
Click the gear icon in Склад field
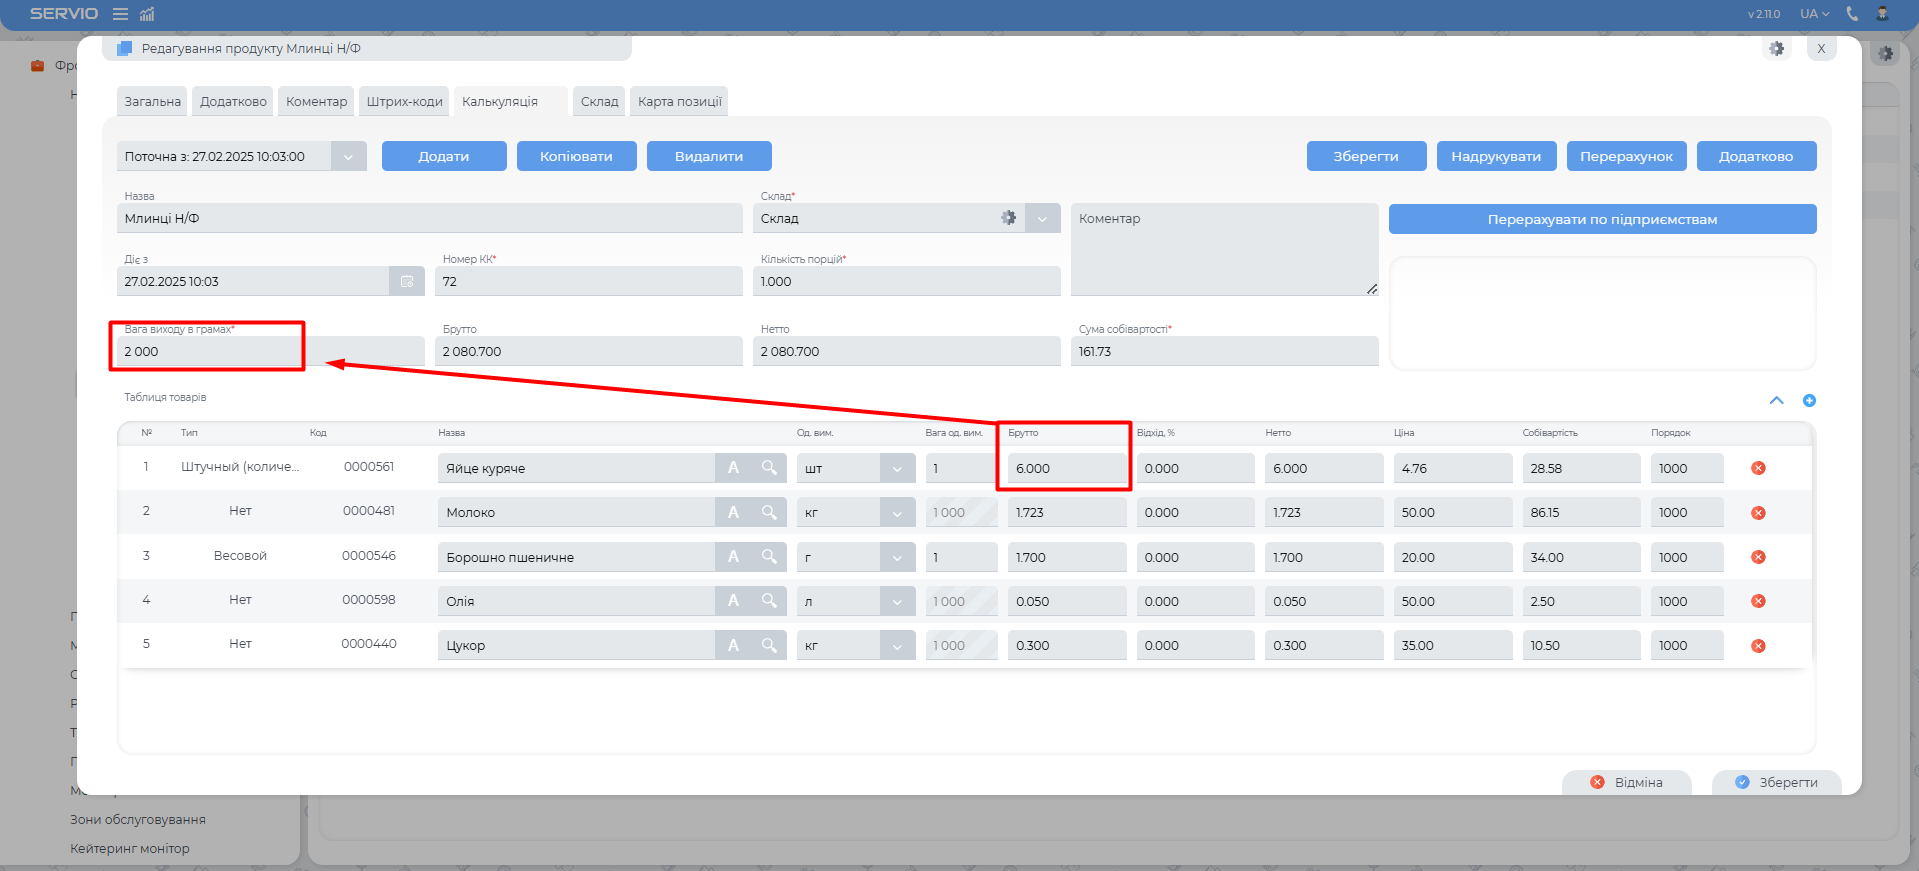tap(1008, 218)
